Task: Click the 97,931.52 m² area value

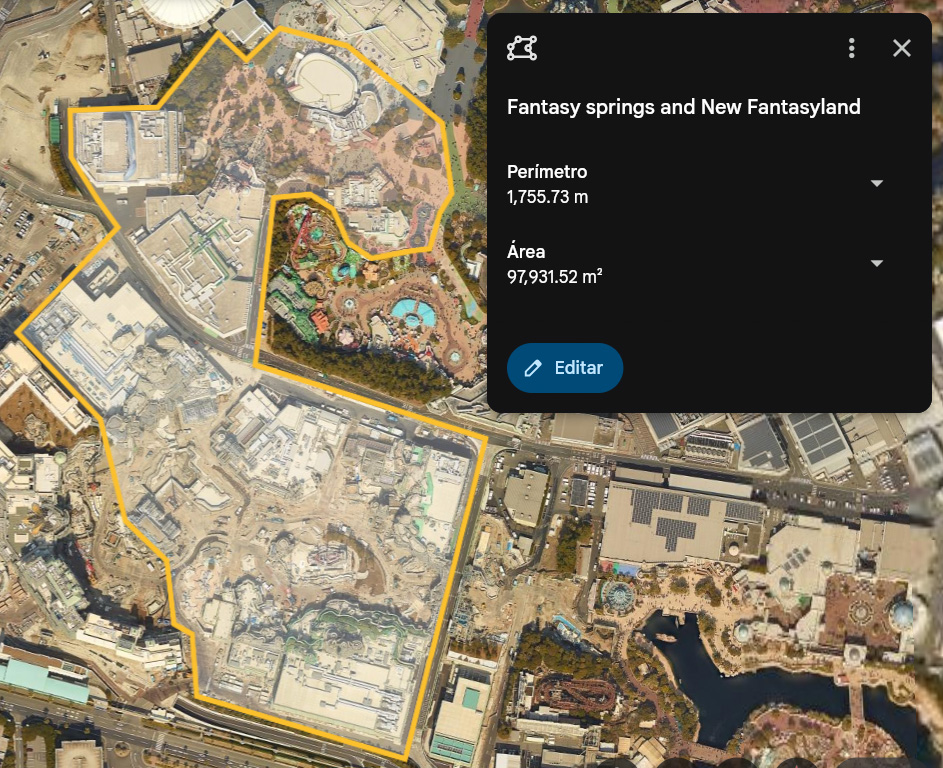Action: point(554,277)
